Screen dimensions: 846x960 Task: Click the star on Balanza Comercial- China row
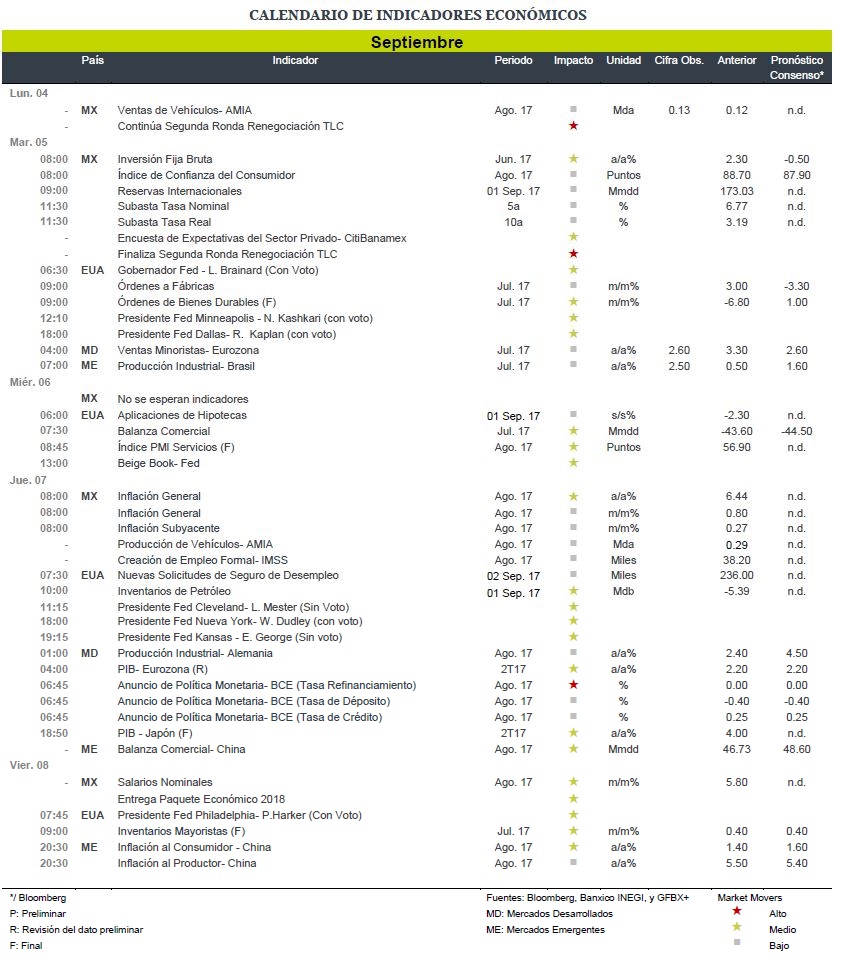coord(573,748)
